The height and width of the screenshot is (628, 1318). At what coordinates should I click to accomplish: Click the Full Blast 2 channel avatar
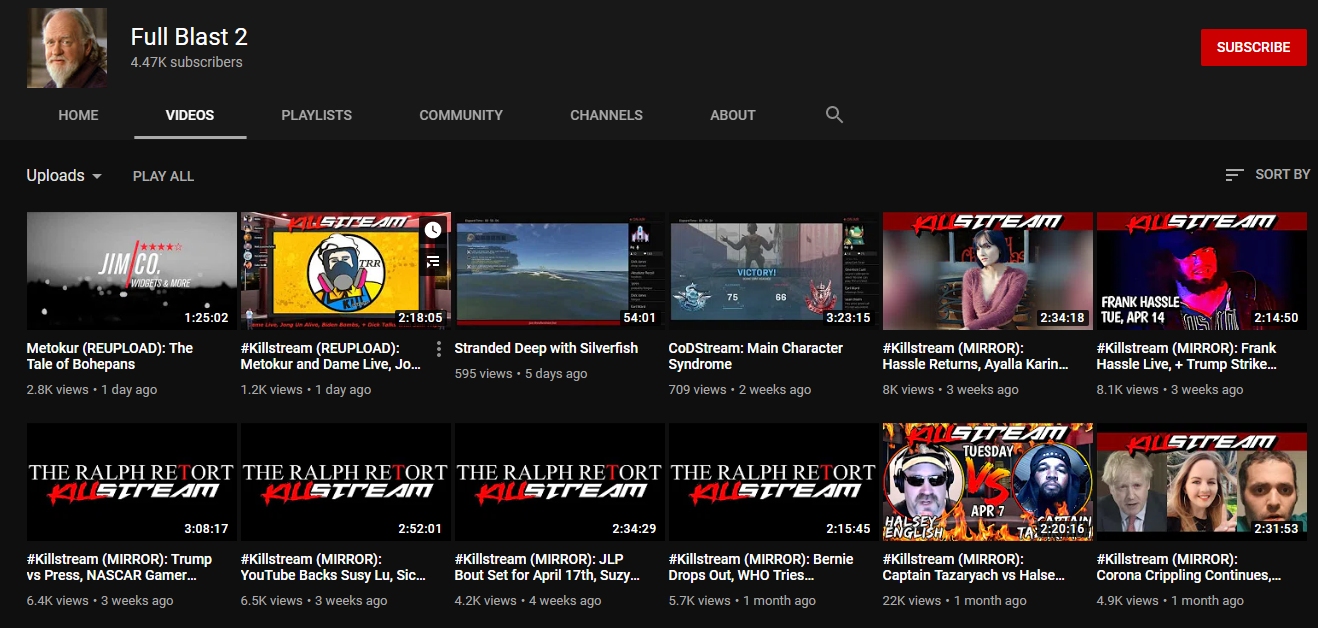[x=67, y=48]
